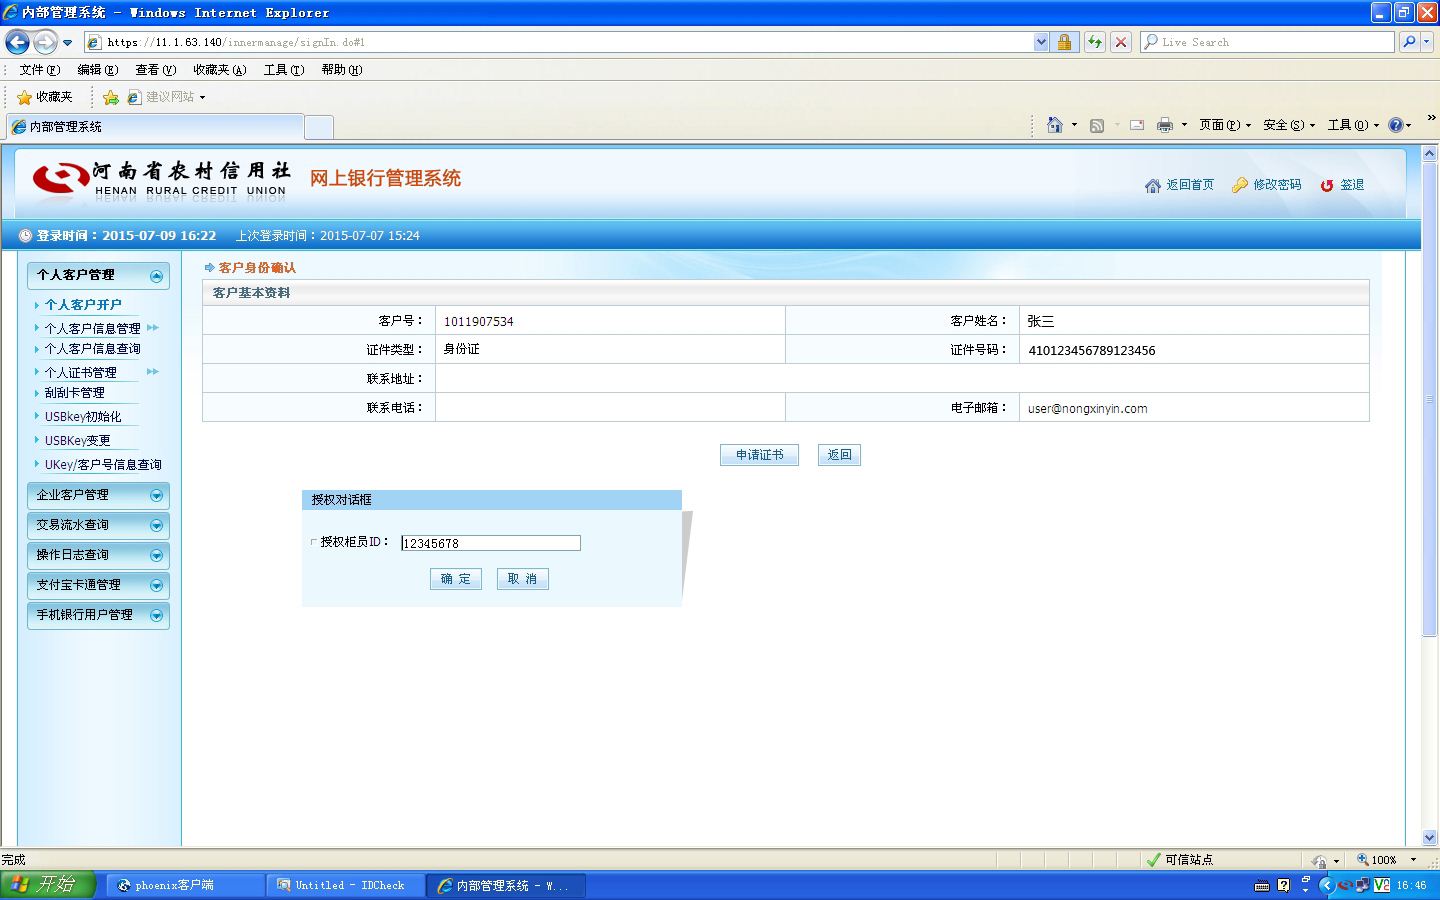Click the RSS feeds icon

pos(1097,125)
